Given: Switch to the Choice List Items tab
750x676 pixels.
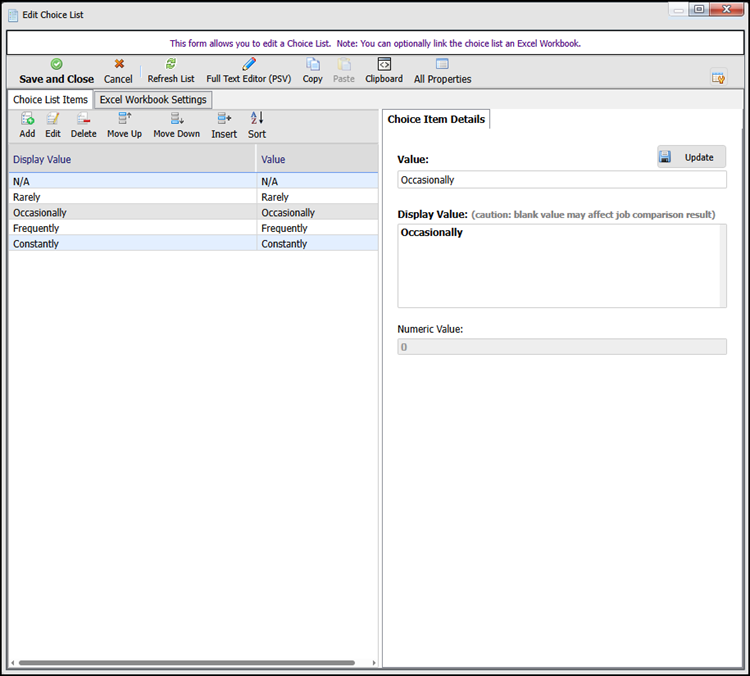Looking at the screenshot, I should coord(50,100).
